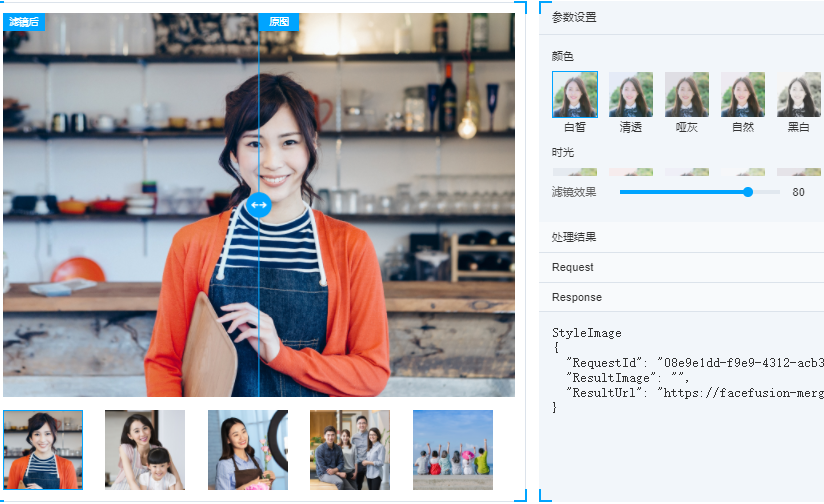824x504 pixels.
Task: Click the fifth 时光 filter thumbnail
Action: point(799,172)
